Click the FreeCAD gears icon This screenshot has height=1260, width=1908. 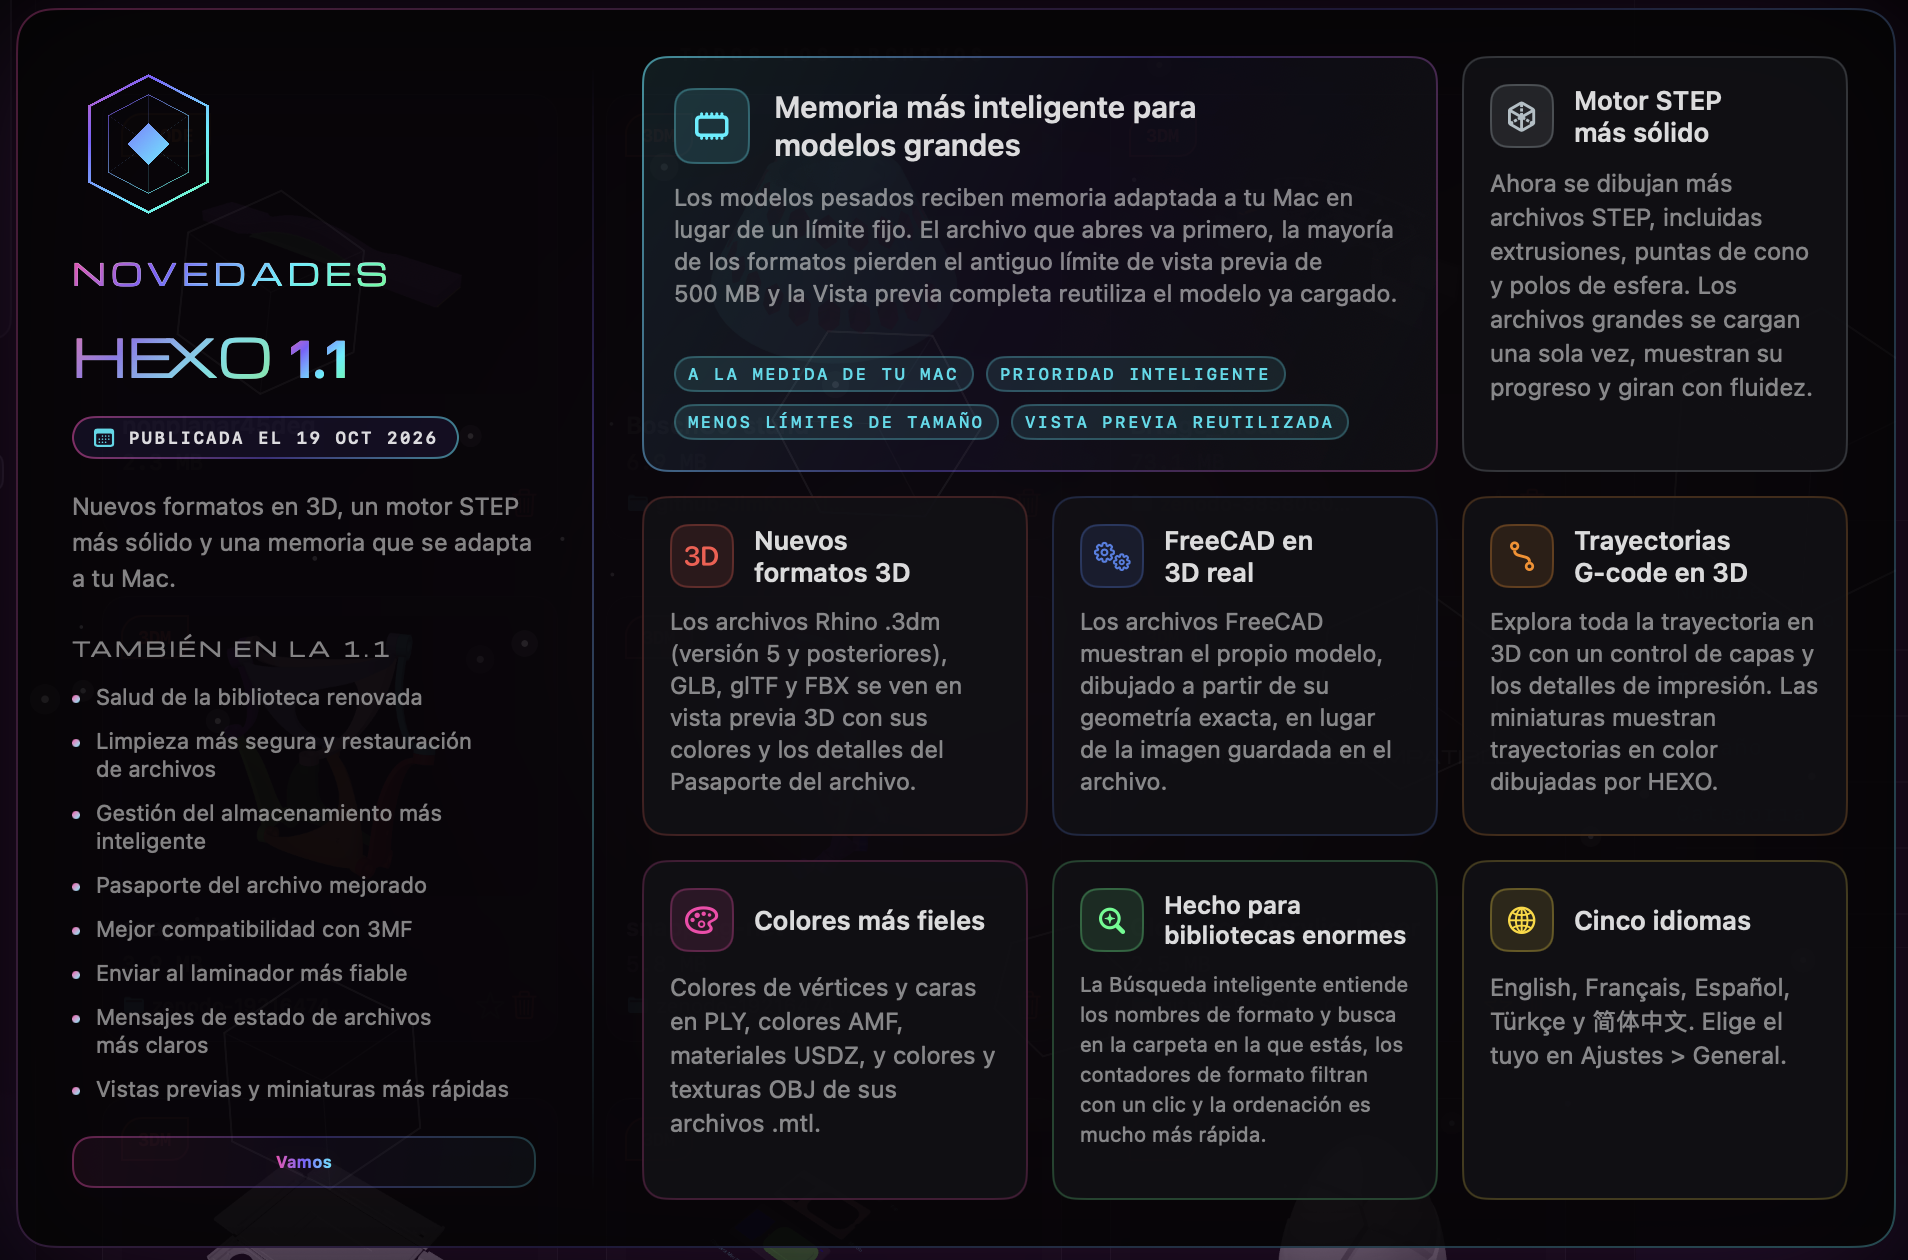tap(1111, 556)
